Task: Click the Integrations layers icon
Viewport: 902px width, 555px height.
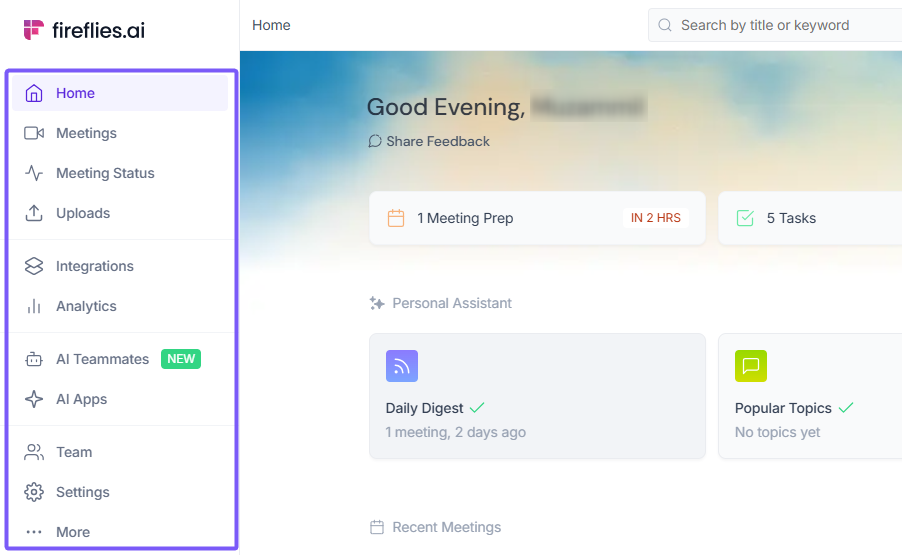Action: pyautogui.click(x=34, y=266)
